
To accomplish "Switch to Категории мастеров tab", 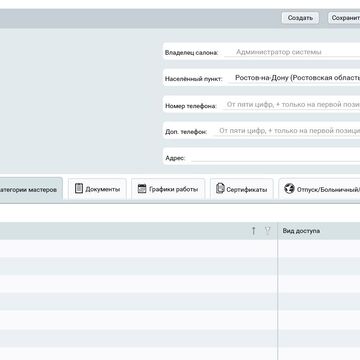I will (x=31, y=189).
